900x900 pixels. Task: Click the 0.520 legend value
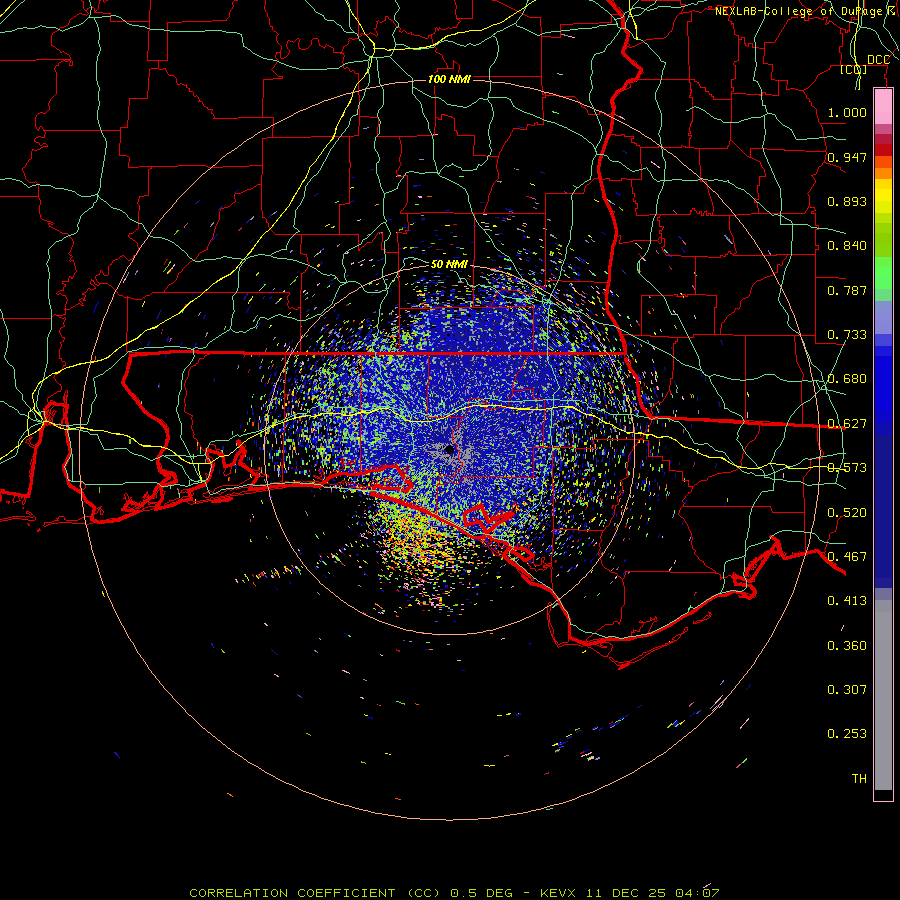[x=847, y=513]
